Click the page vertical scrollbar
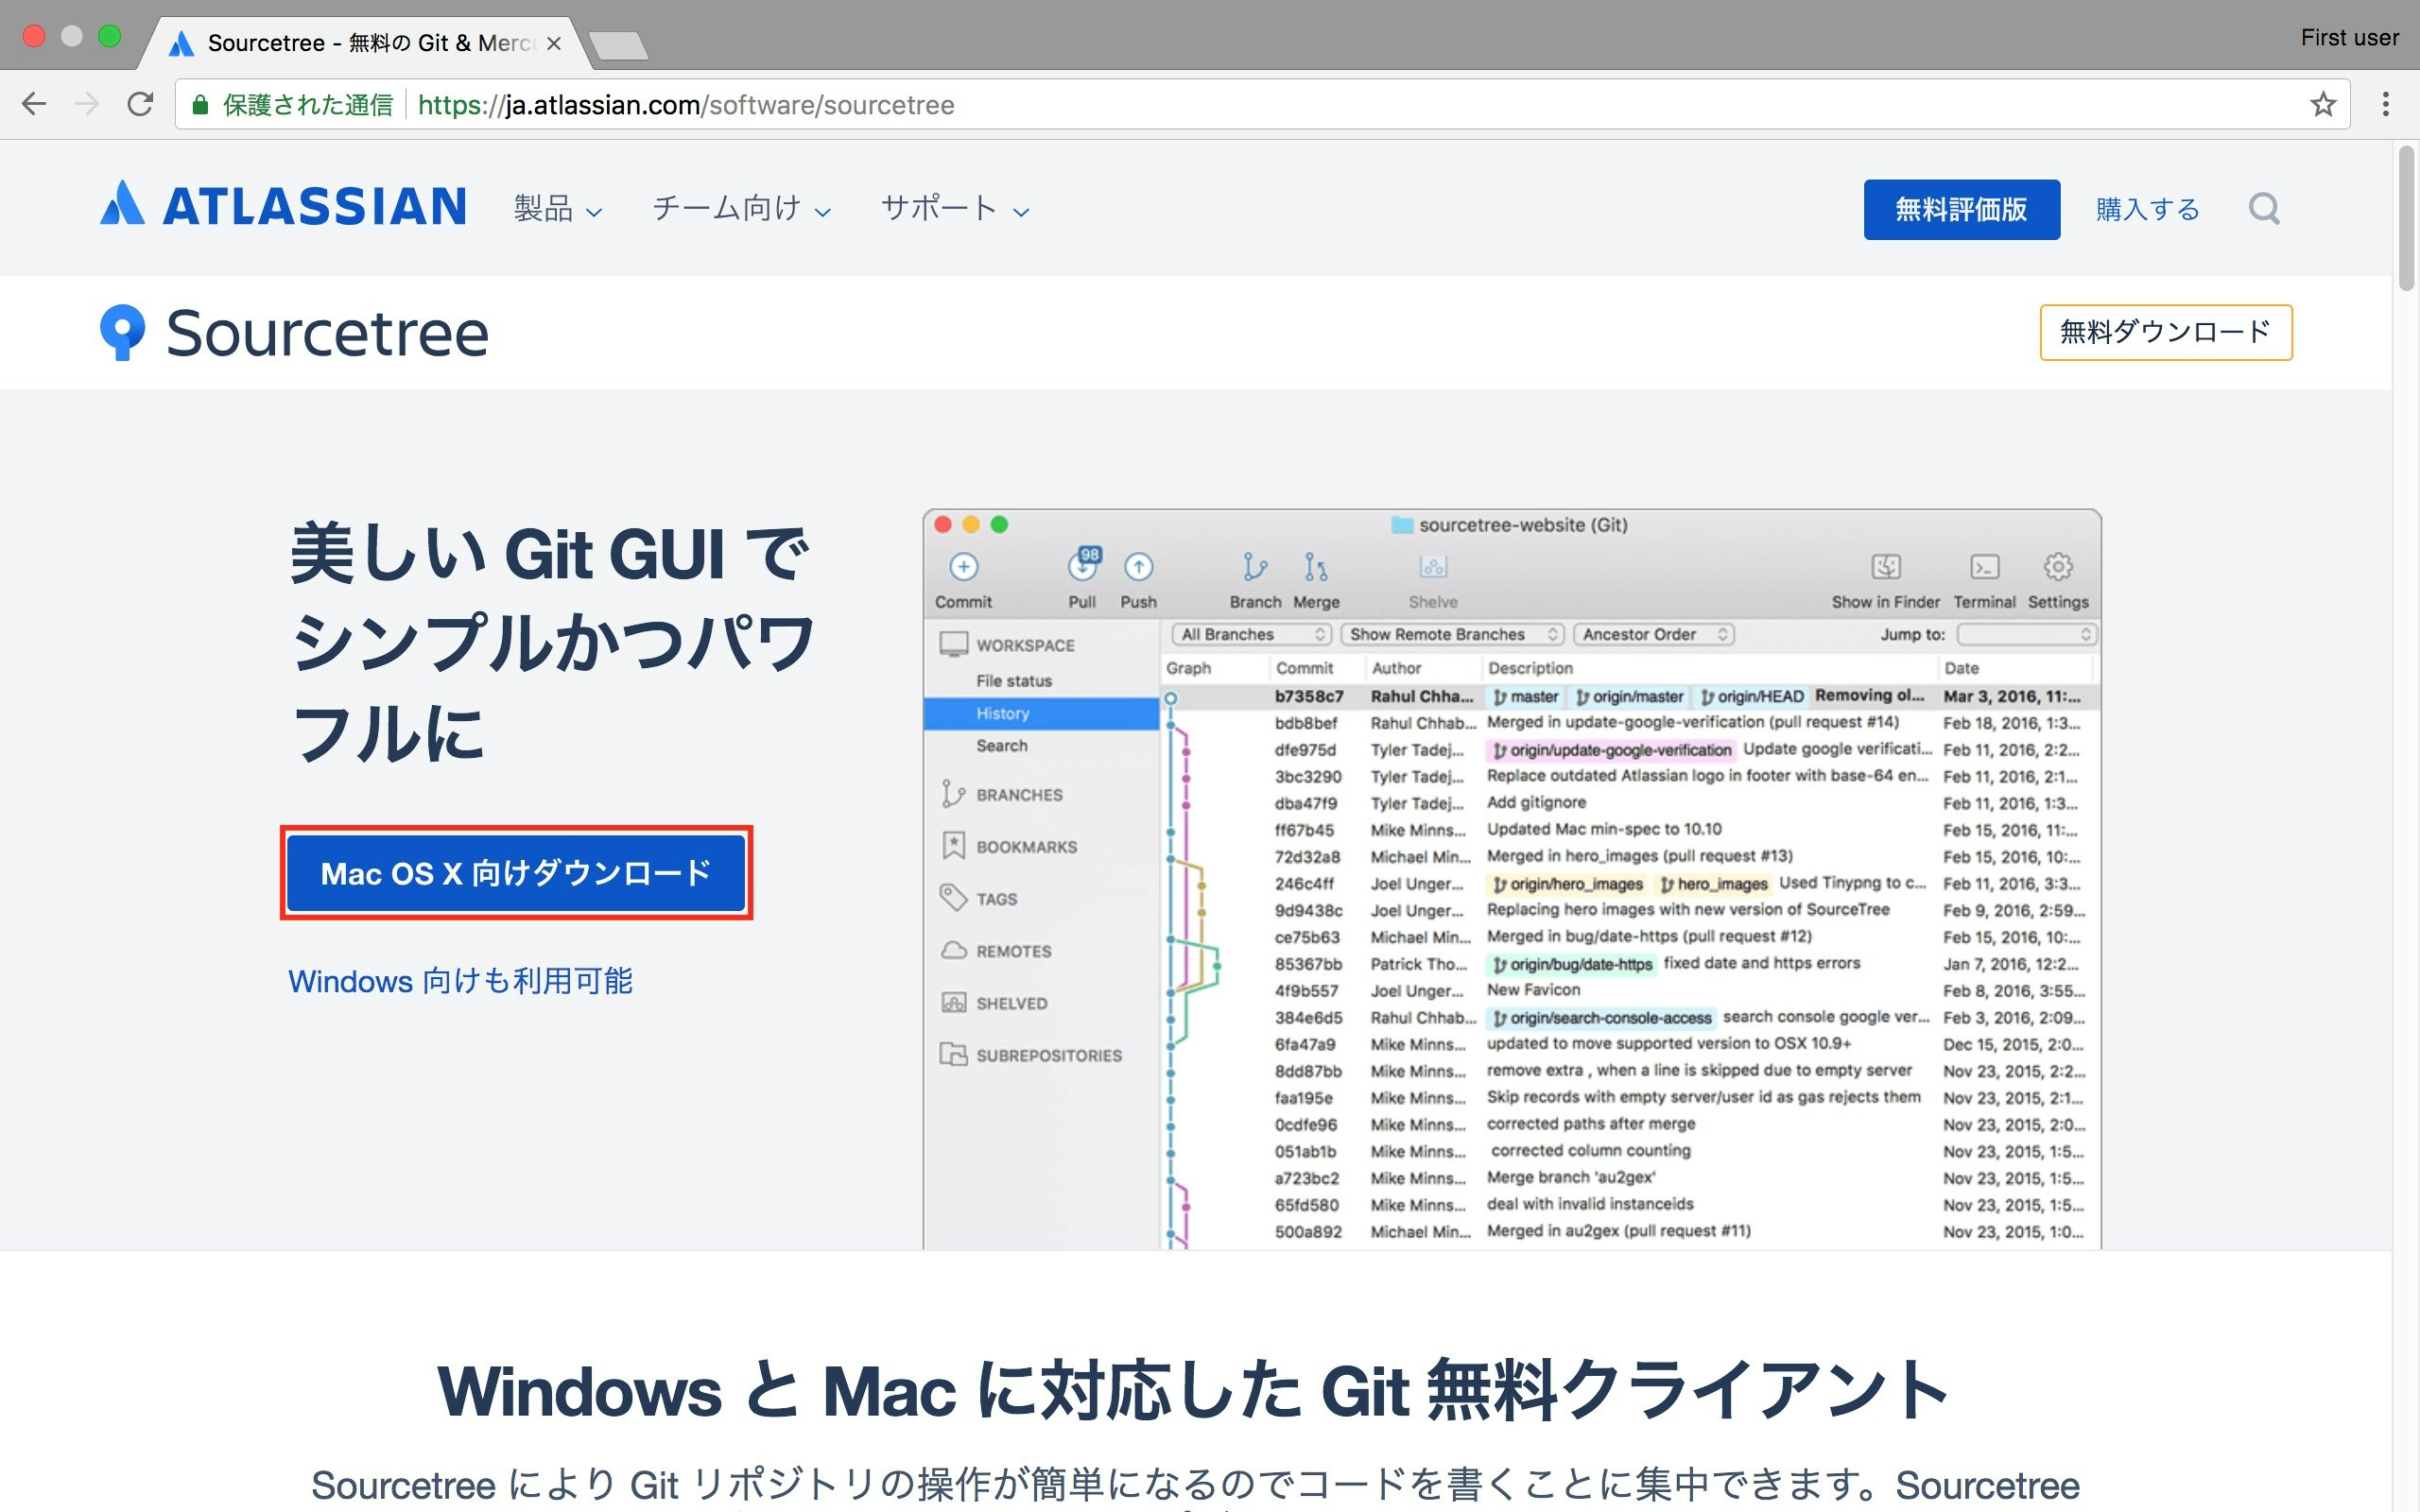The image size is (2420, 1512). pyautogui.click(x=2406, y=220)
